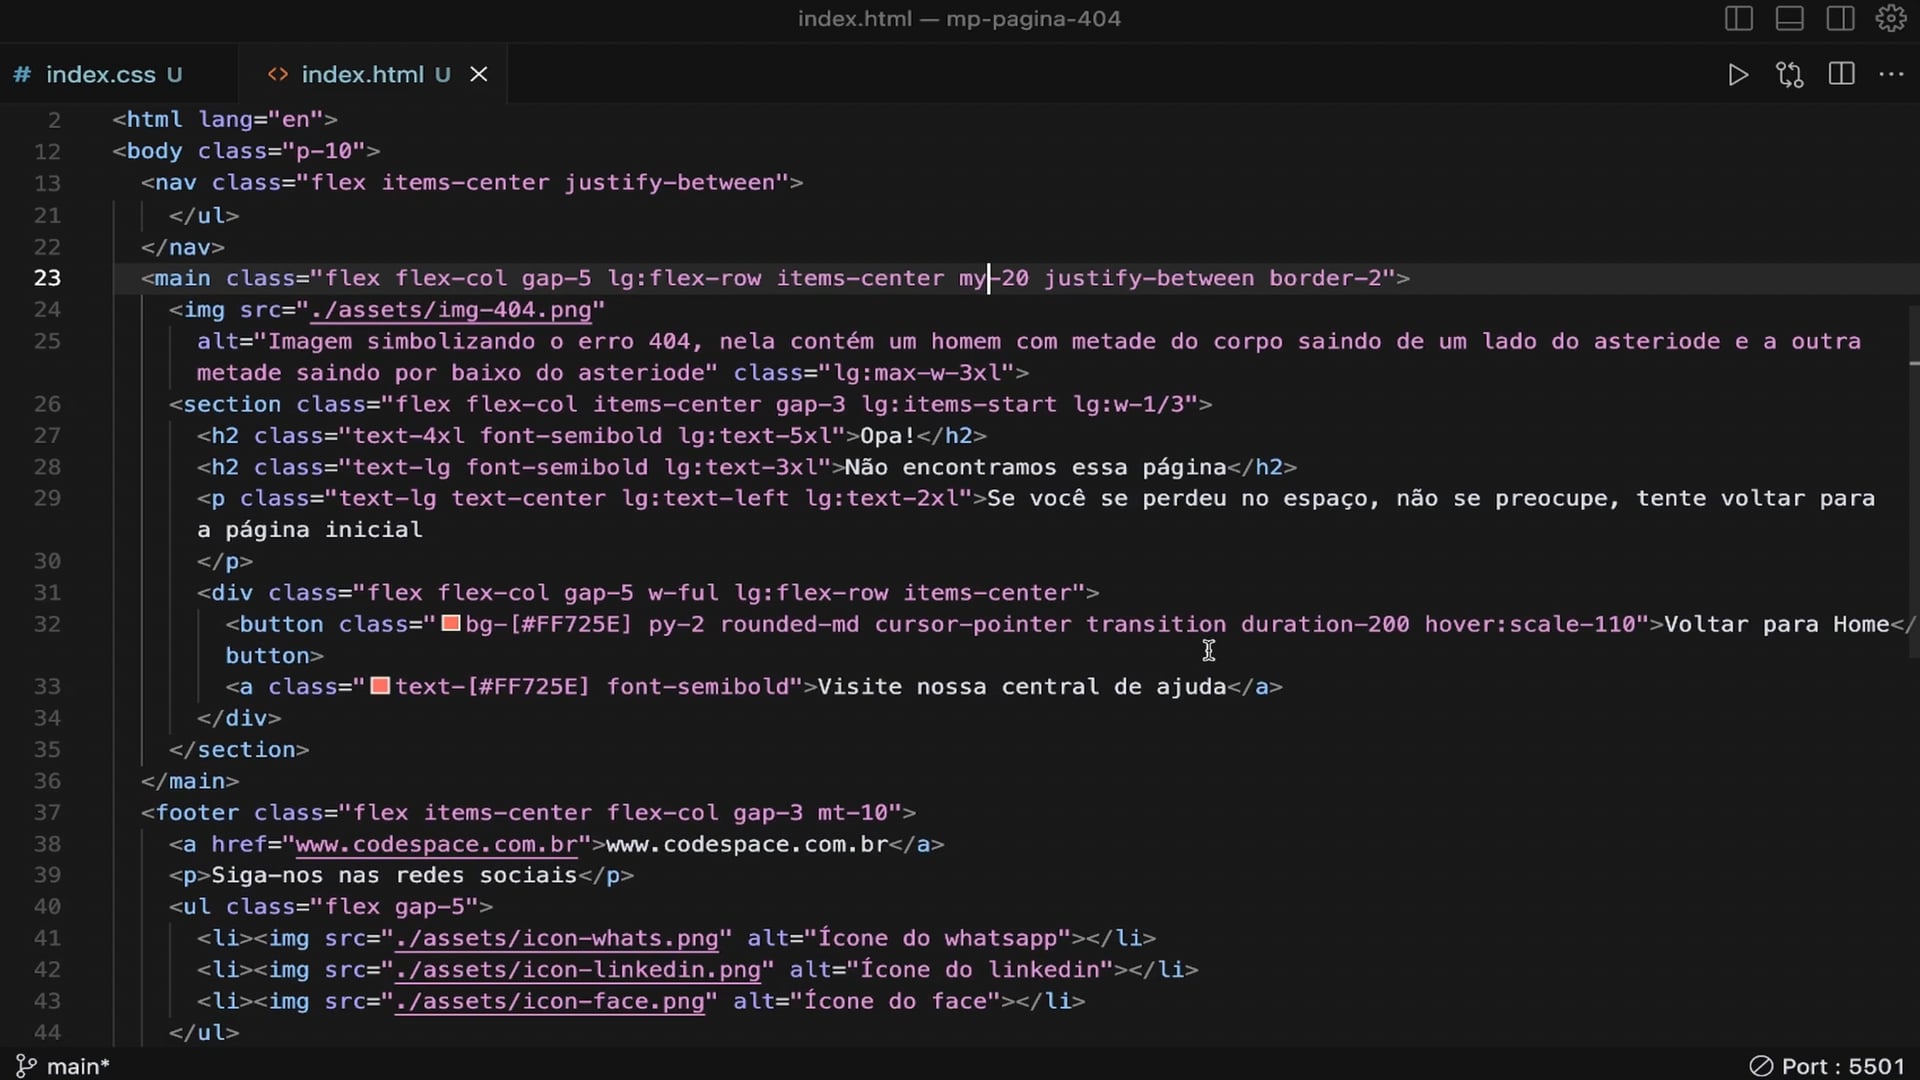
Task: Follow the ./assets/img-404.png path link
Action: coord(451,310)
